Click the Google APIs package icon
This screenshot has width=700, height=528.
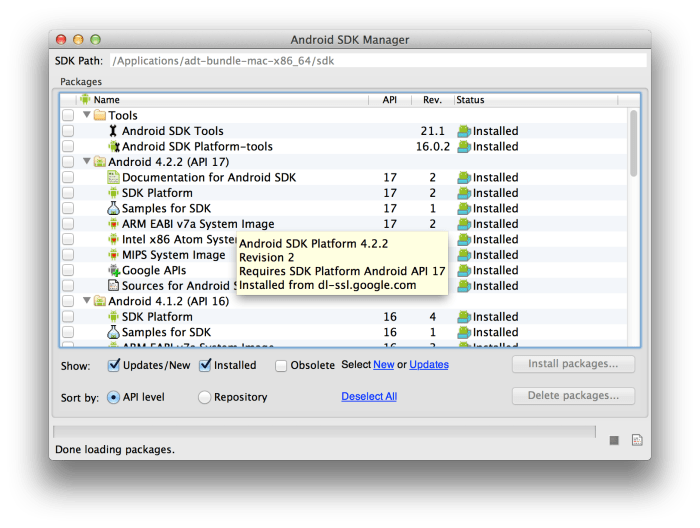click(x=114, y=270)
